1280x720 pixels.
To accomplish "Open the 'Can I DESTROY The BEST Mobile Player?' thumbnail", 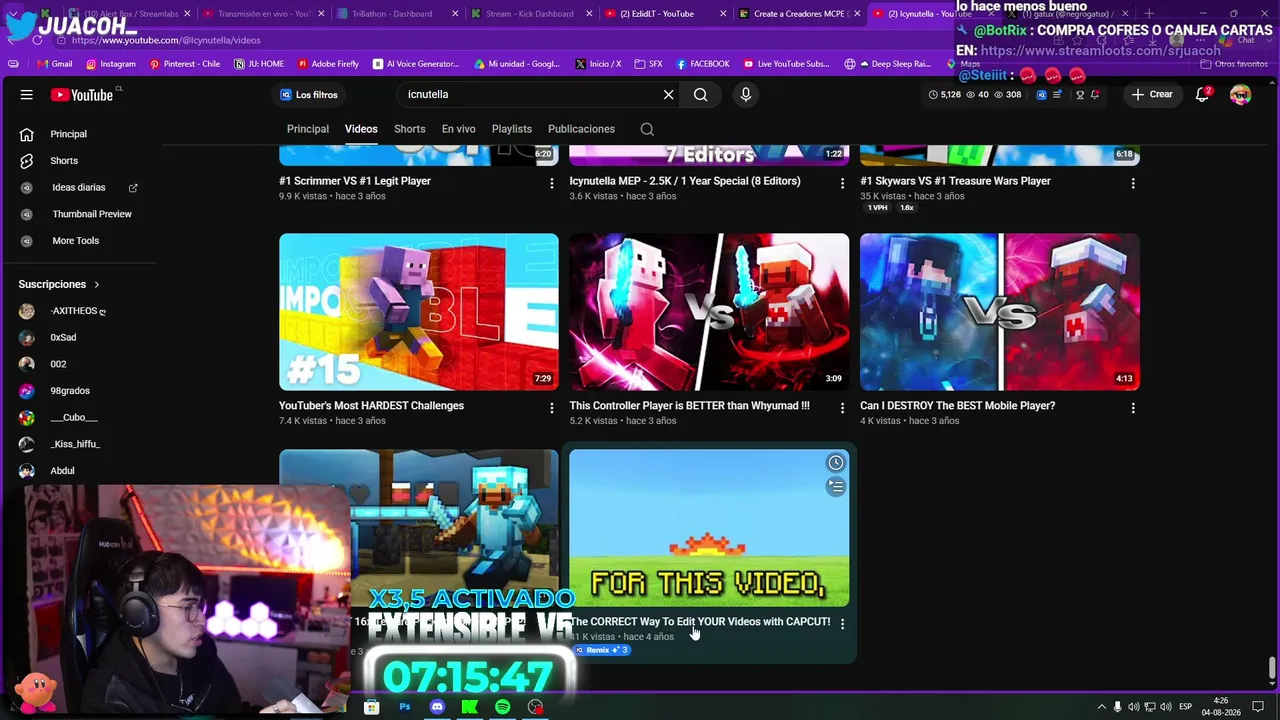I will point(1000,312).
